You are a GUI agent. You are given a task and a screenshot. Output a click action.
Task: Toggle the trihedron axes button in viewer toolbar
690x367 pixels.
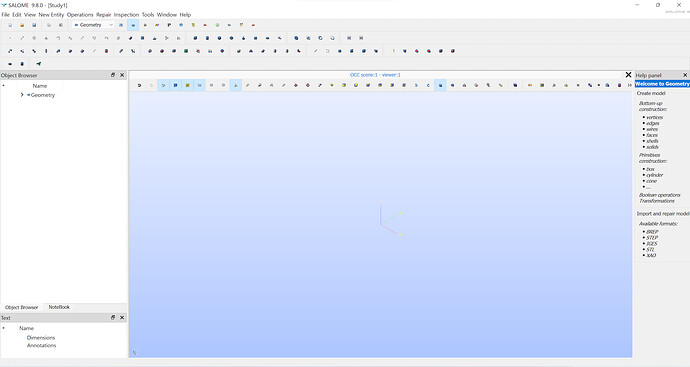(x=235, y=85)
